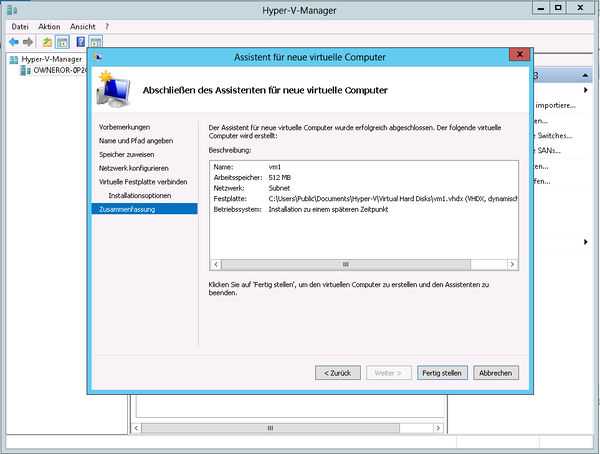The image size is (600, 454).
Task: Go to Name und Pfad angeben step
Action: tap(136, 141)
